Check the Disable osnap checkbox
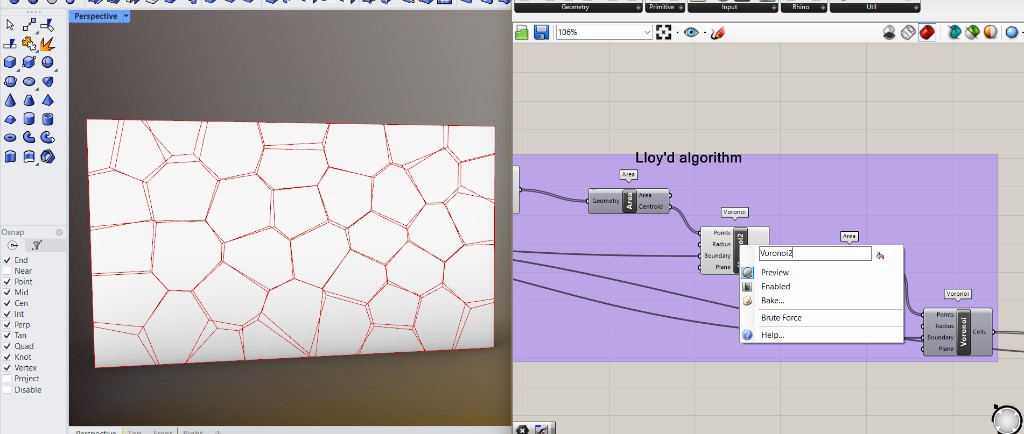Image resolution: width=1024 pixels, height=434 pixels. [7, 390]
